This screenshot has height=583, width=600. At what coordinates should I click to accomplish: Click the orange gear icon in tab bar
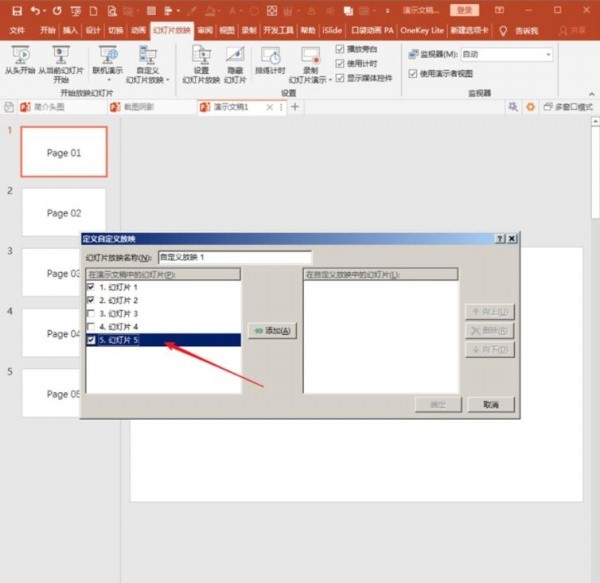click(x=530, y=107)
